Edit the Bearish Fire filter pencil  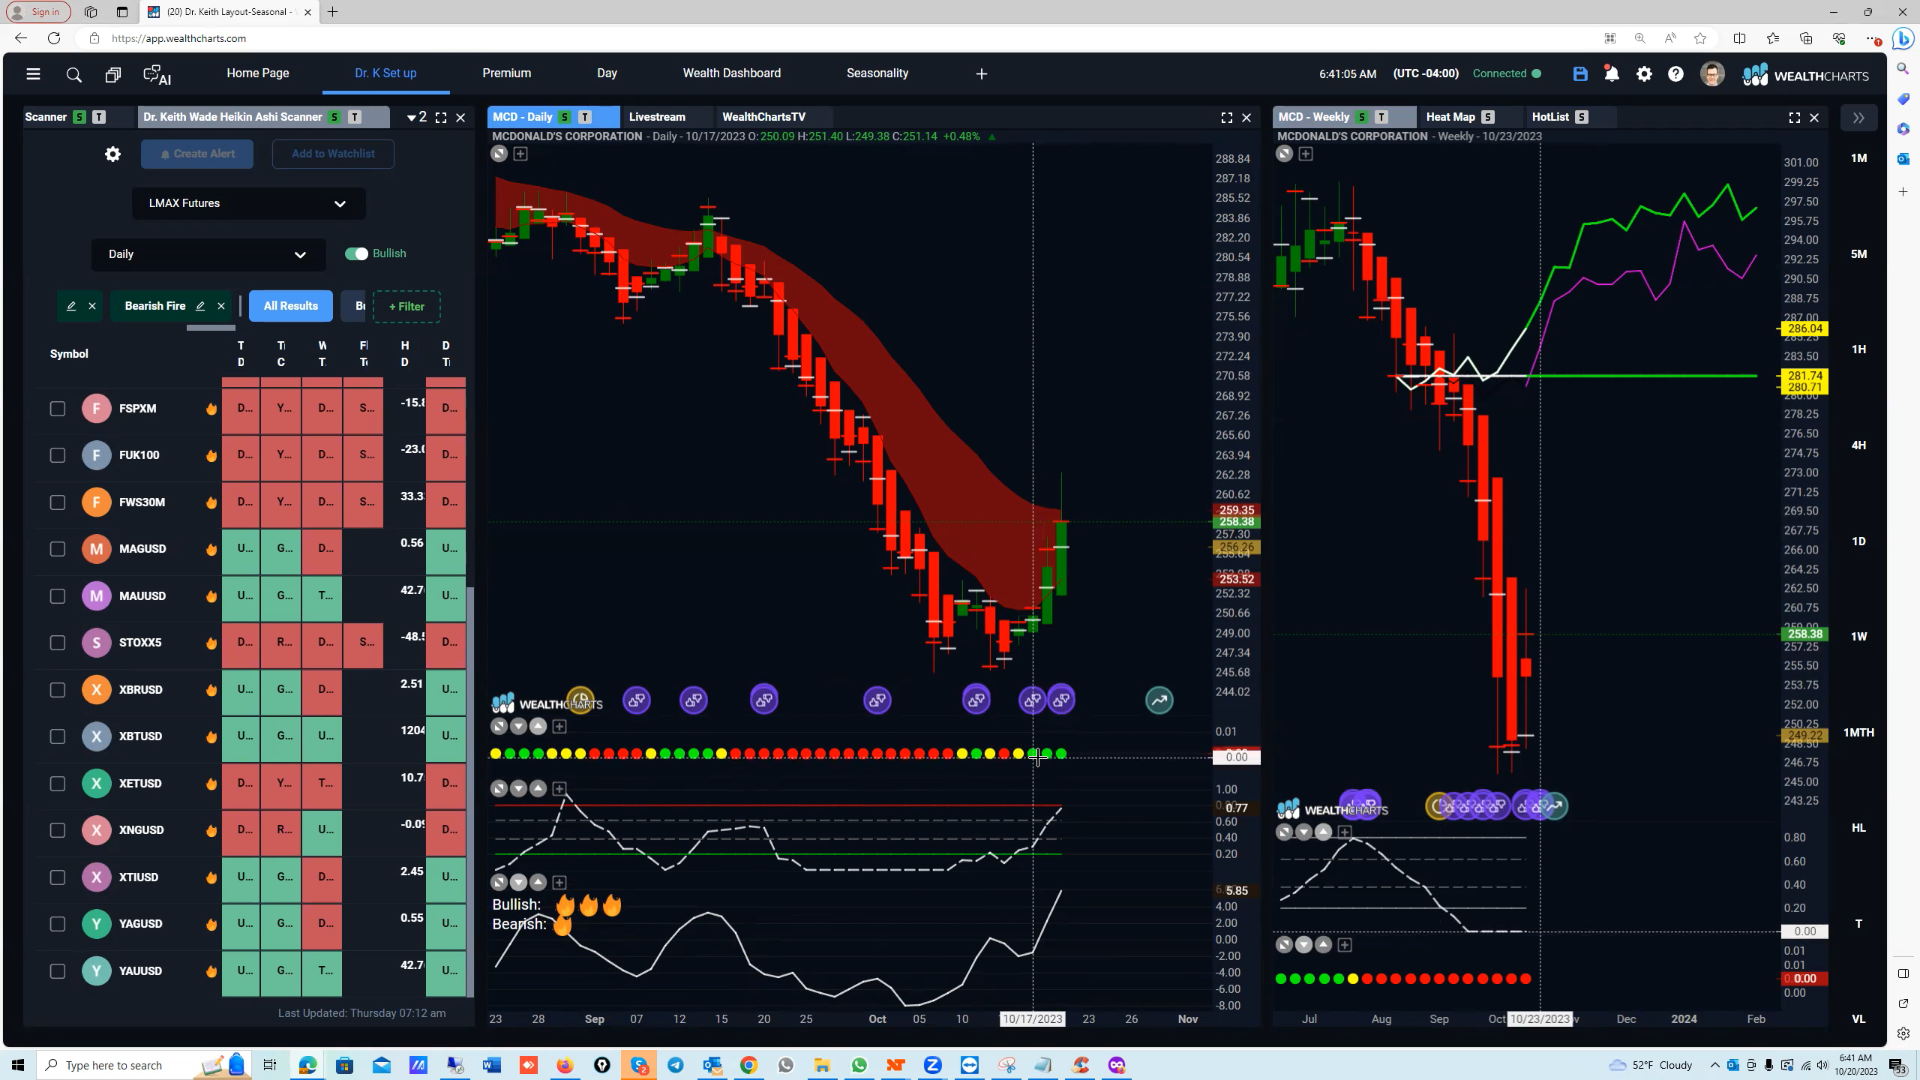(200, 306)
